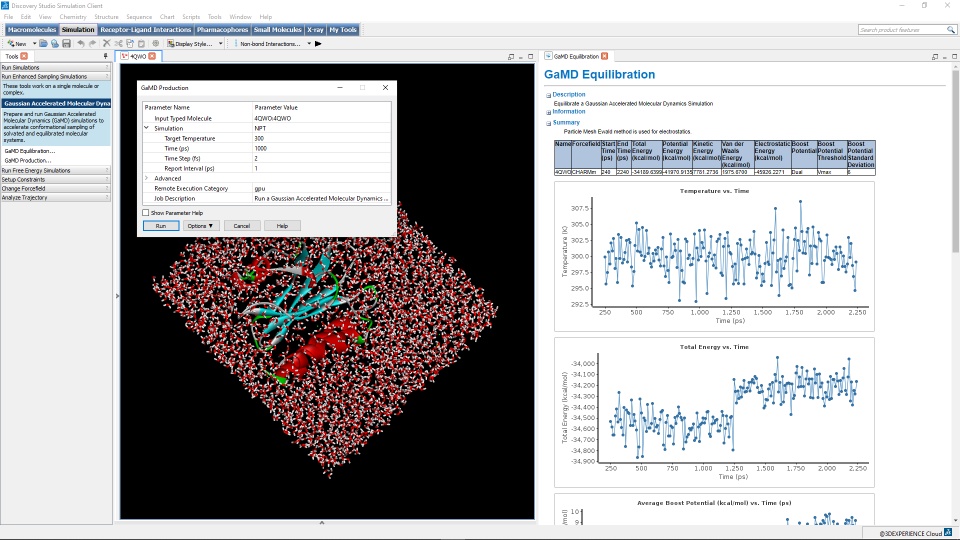Pin the Tools panel with pushpin icon
Image resolution: width=960 pixels, height=540 pixels.
(105, 56)
